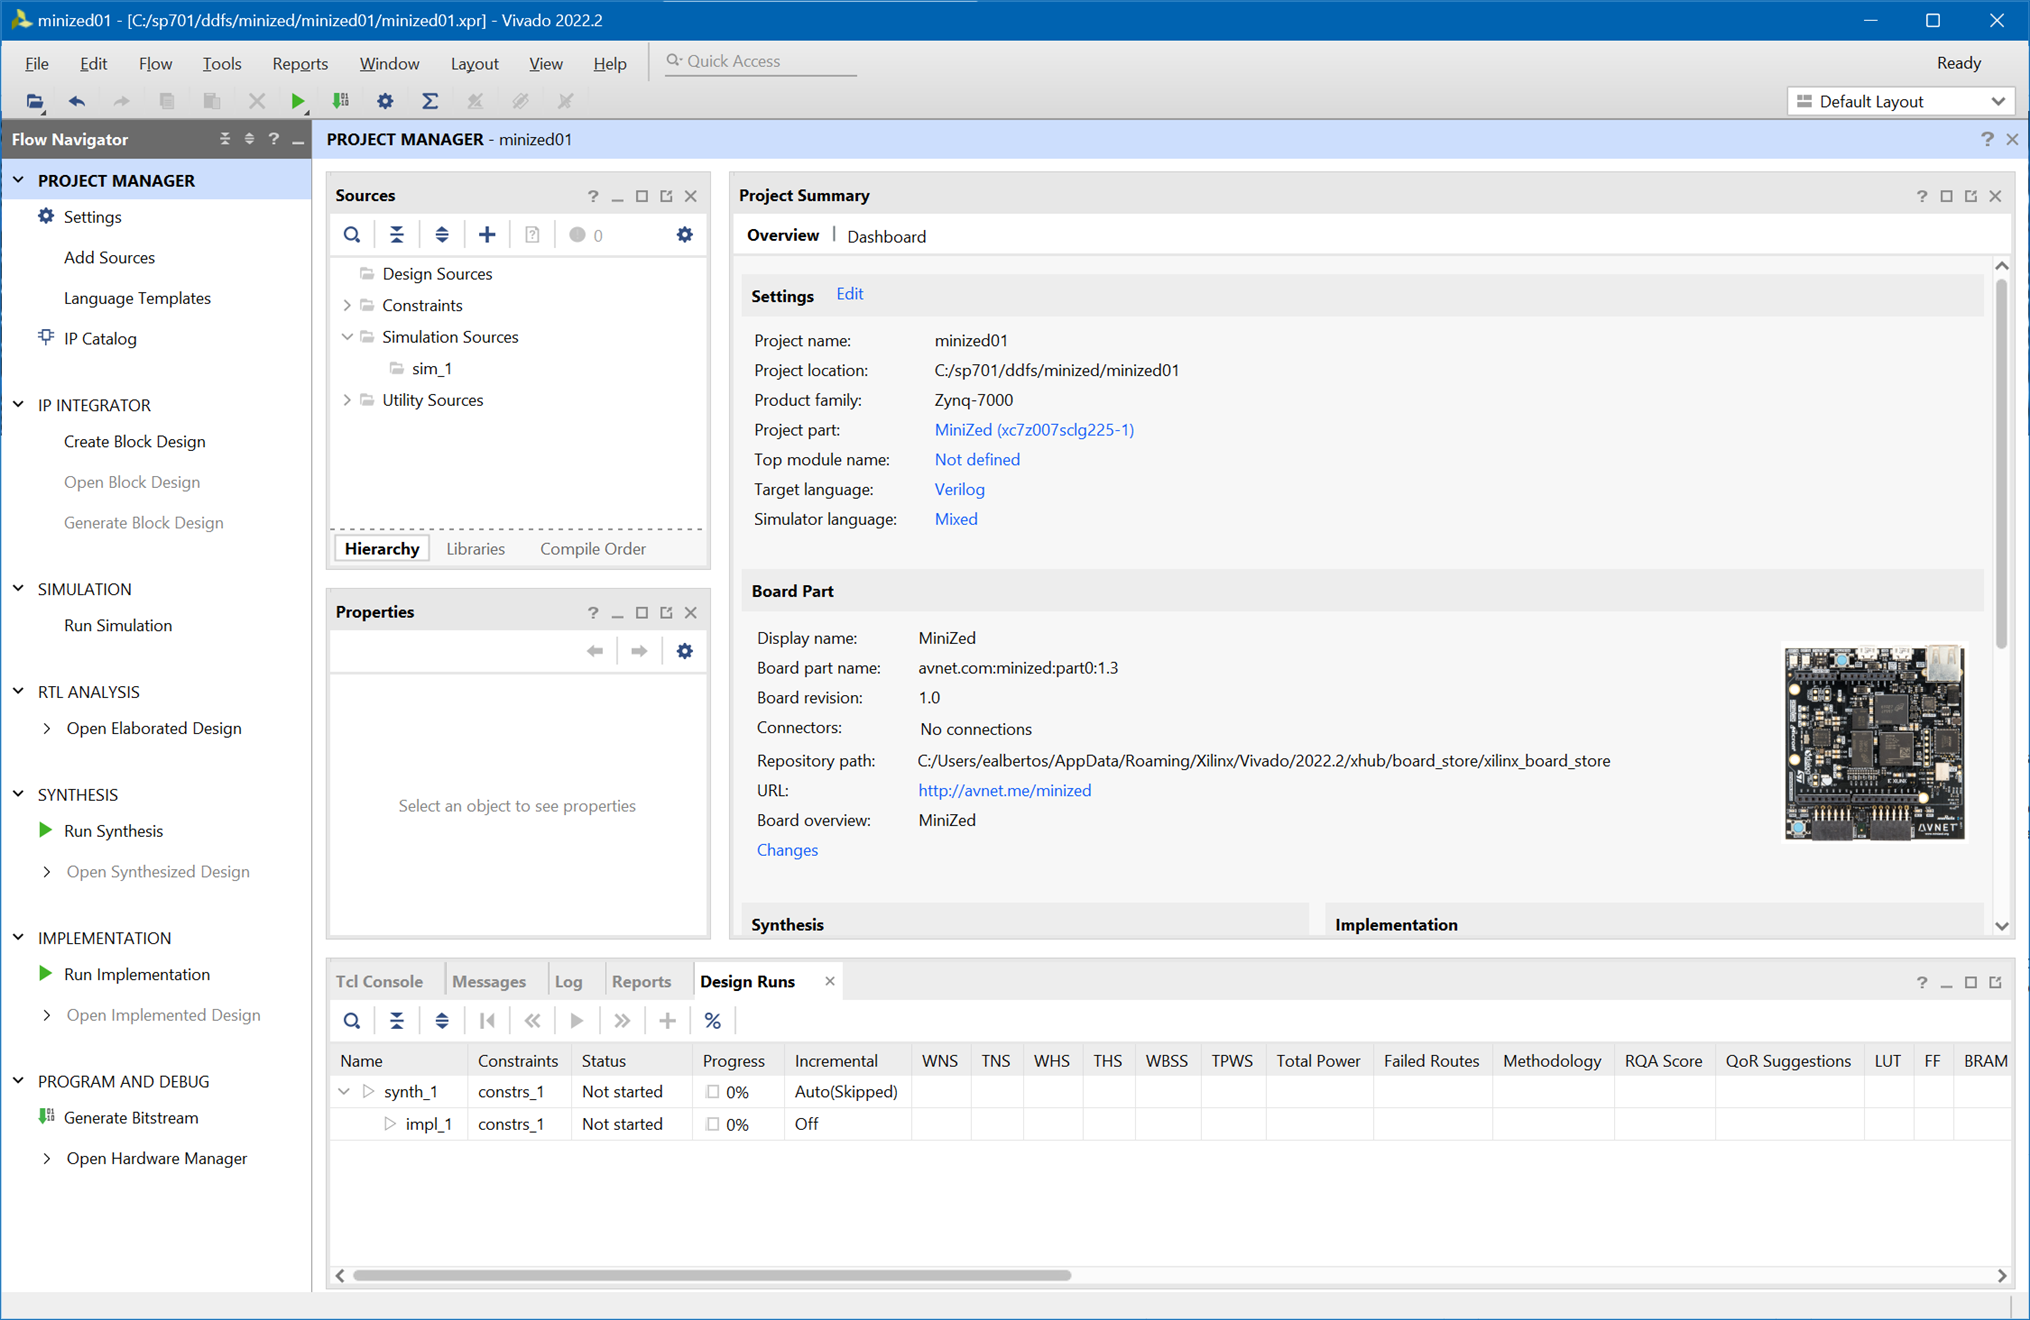Image resolution: width=2030 pixels, height=1320 pixels.
Task: Collapse the Simulation Sources folder
Action: point(347,337)
